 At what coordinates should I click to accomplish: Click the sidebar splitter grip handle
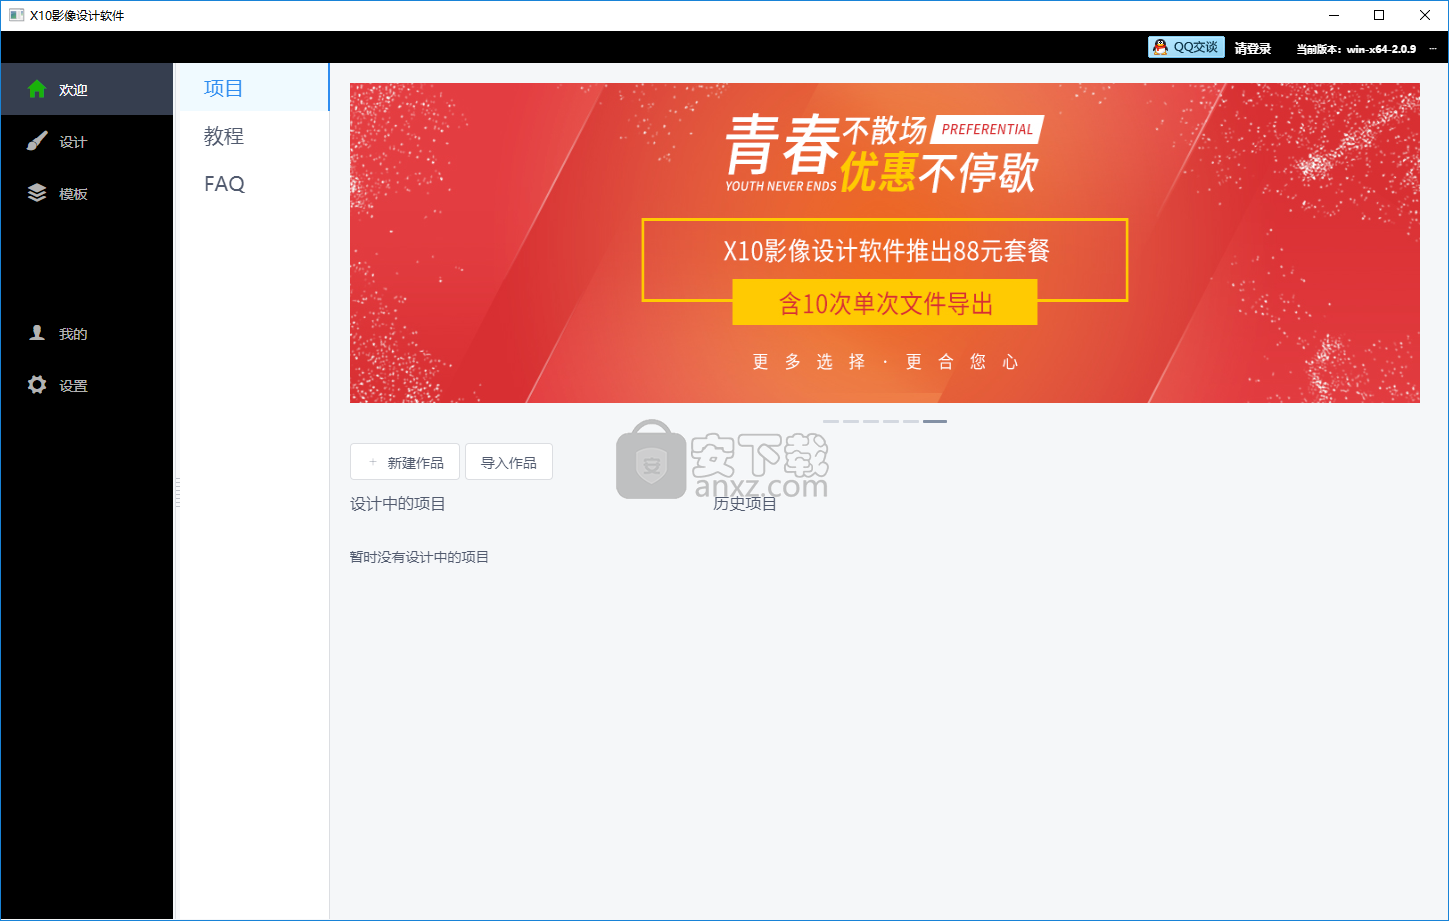click(177, 492)
